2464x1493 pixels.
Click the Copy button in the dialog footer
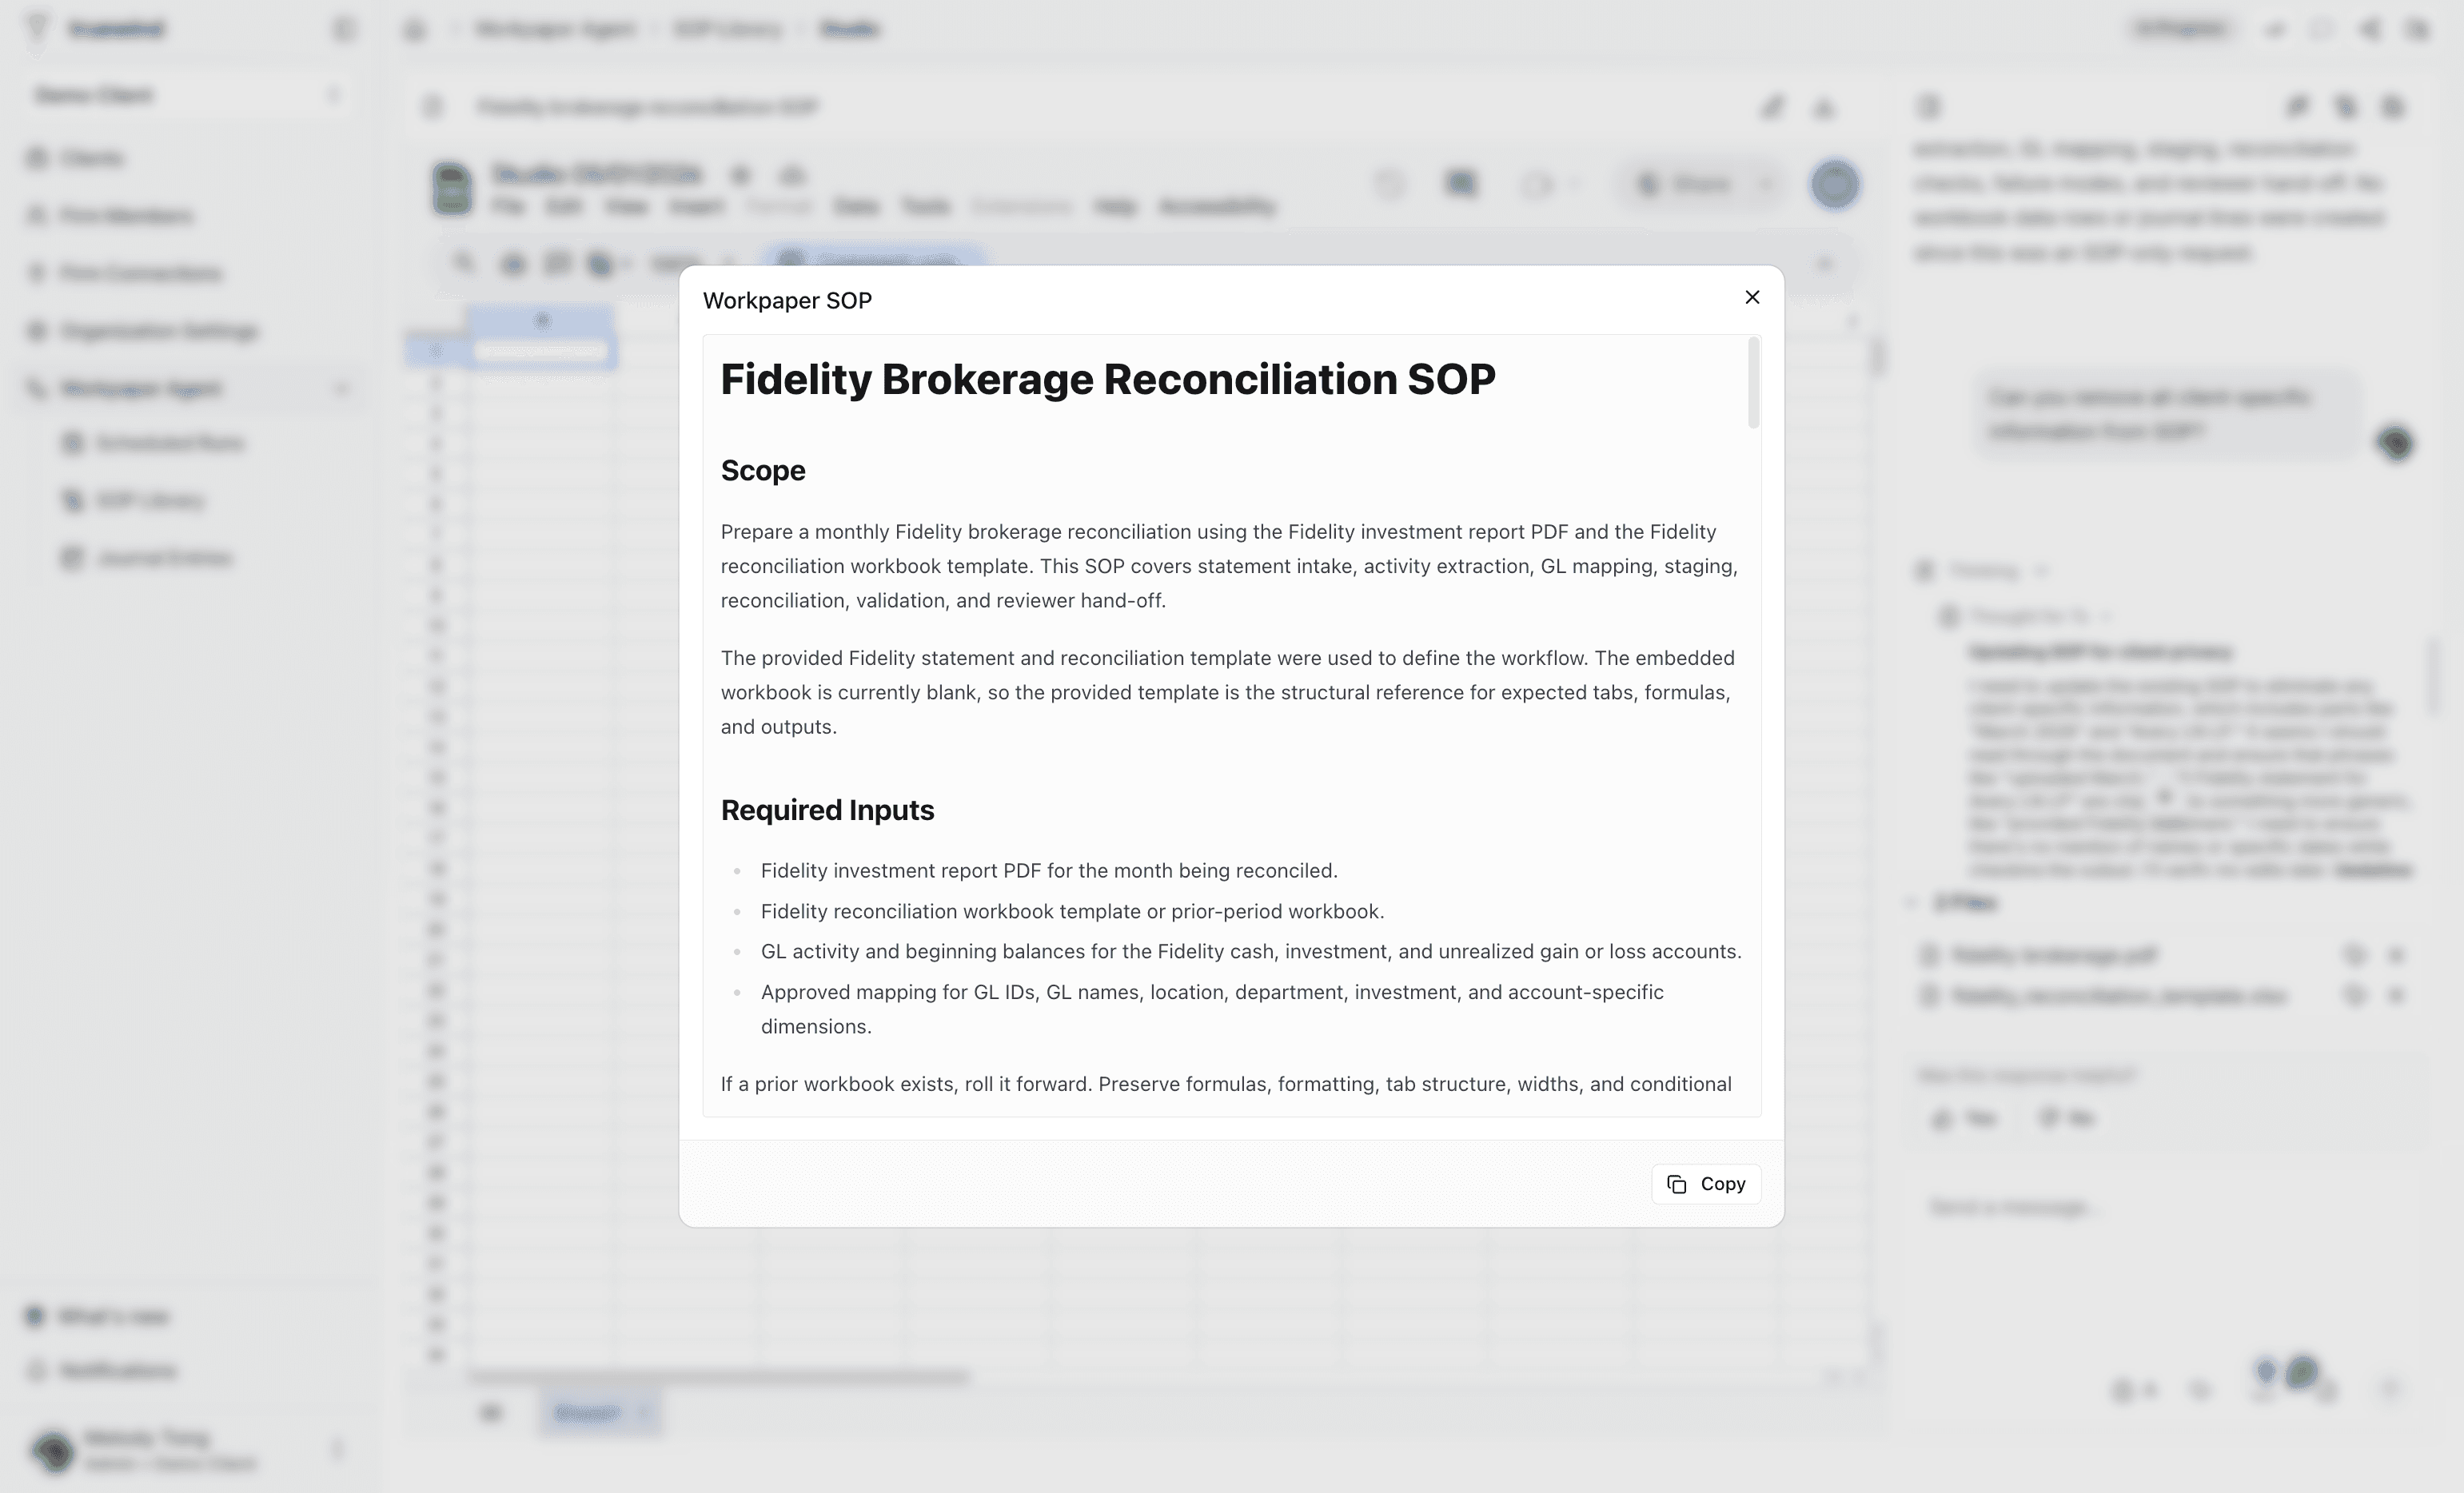click(x=1706, y=1184)
